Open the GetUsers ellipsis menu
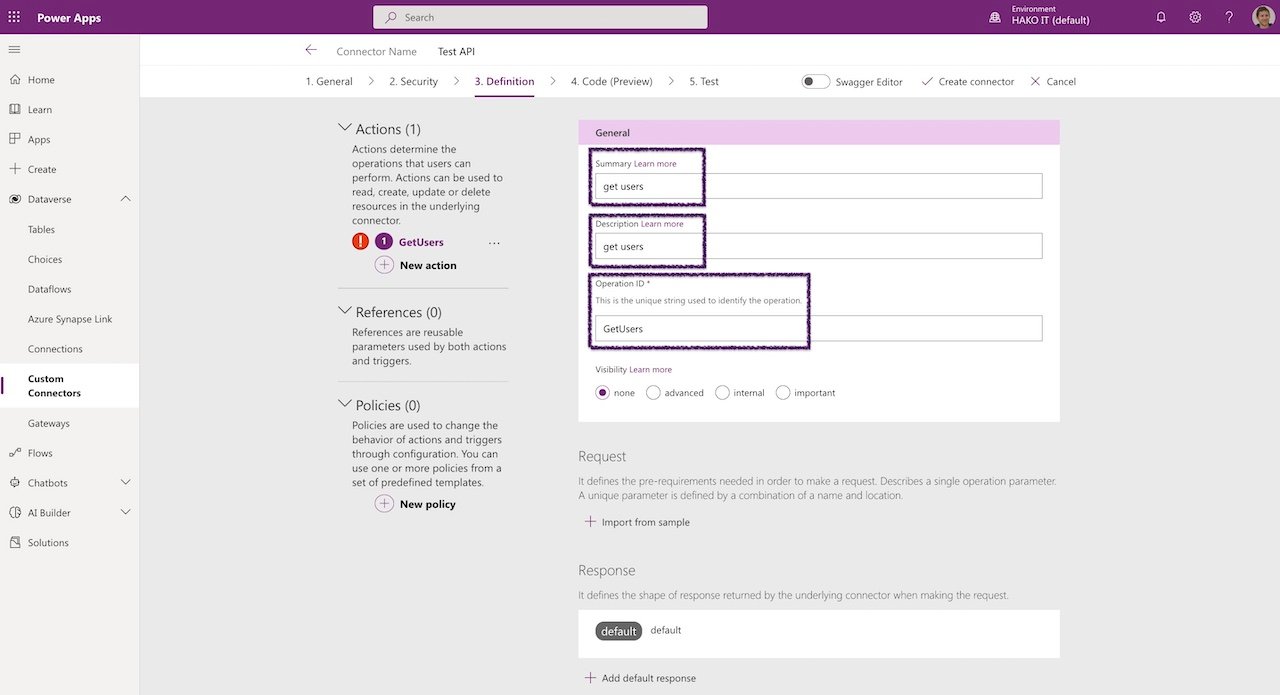1280x695 pixels. (x=494, y=243)
